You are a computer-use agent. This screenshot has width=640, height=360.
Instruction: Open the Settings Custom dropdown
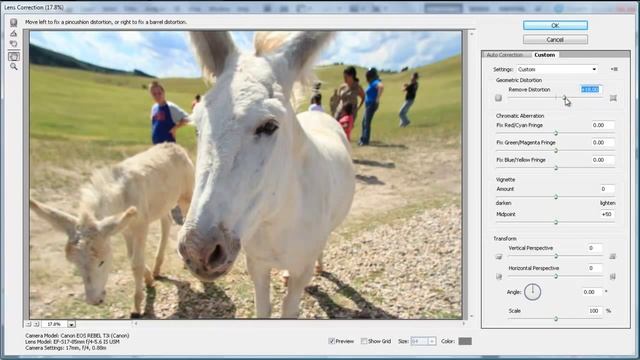coord(557,69)
